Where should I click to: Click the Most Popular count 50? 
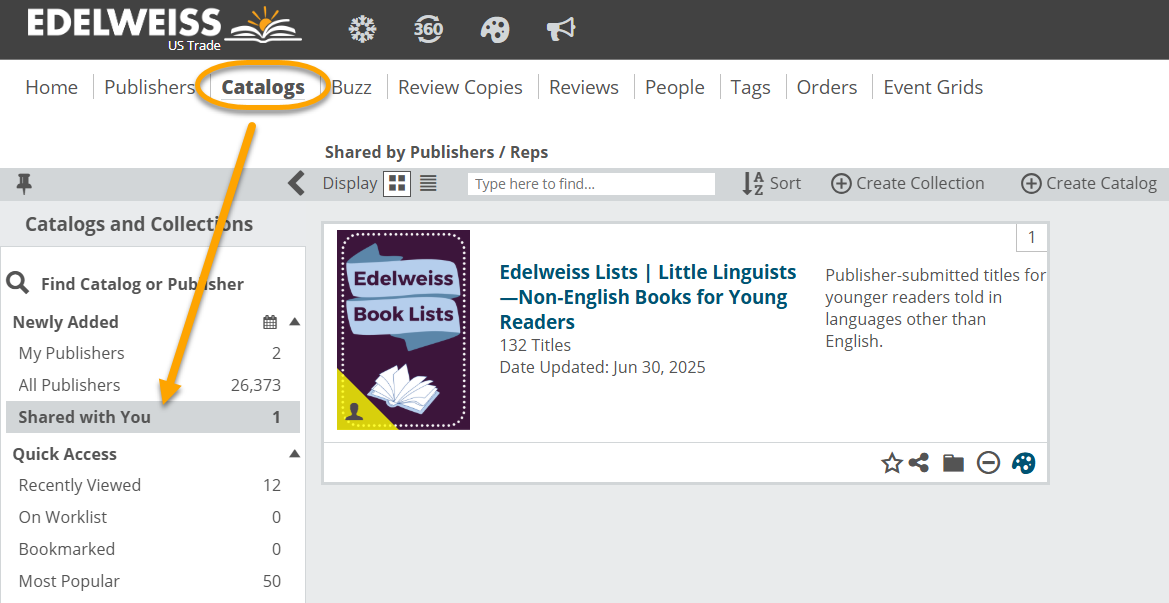(x=272, y=581)
